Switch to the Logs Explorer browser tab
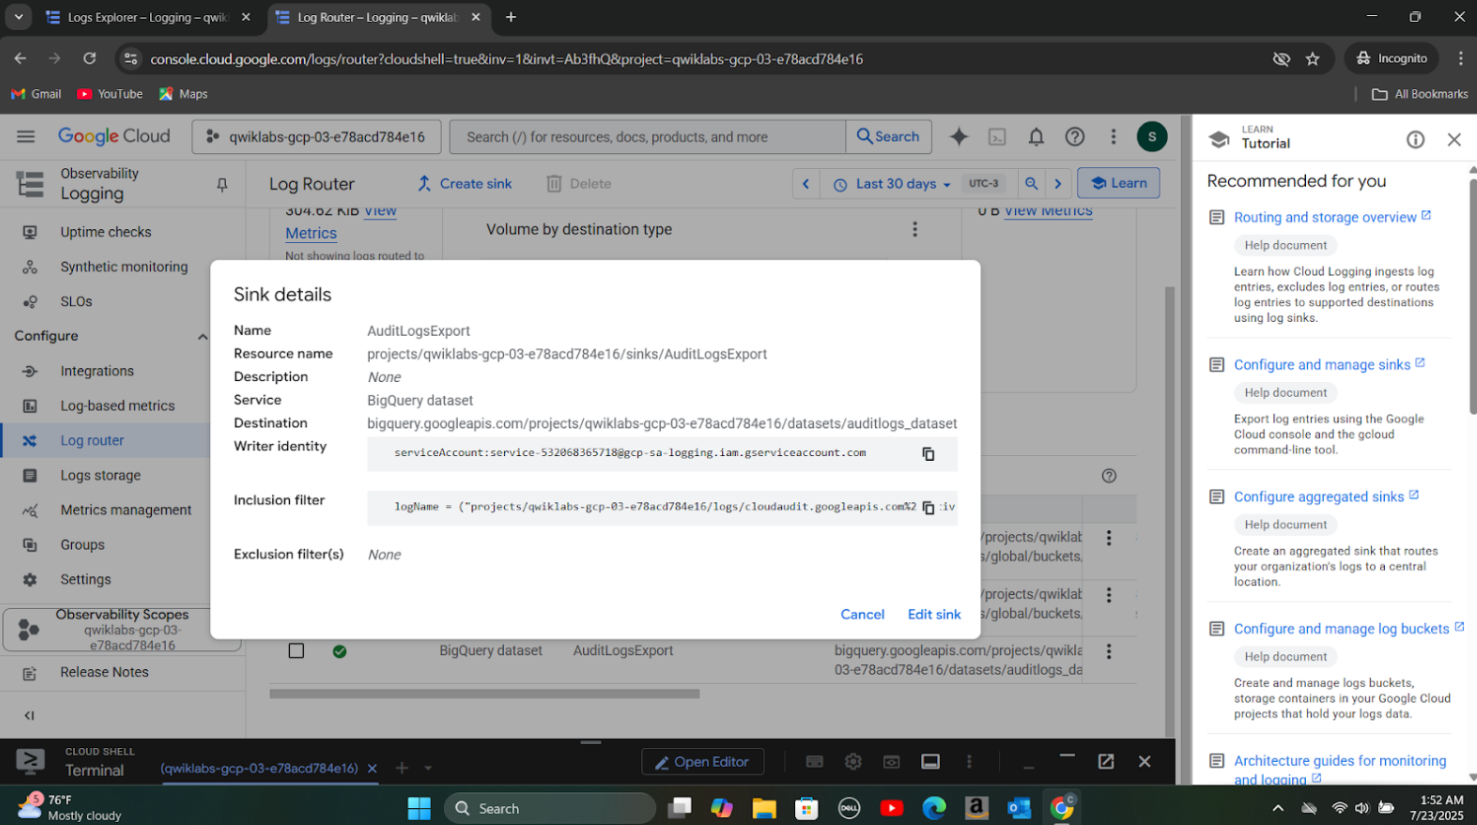This screenshot has height=825, width=1477. coord(148,17)
